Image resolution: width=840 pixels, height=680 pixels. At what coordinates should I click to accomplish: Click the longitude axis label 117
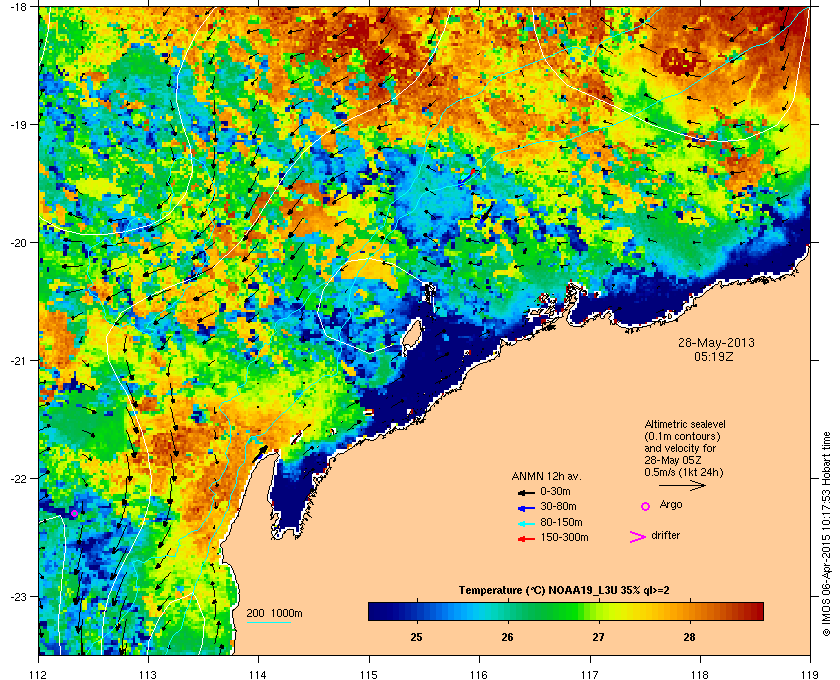point(590,674)
